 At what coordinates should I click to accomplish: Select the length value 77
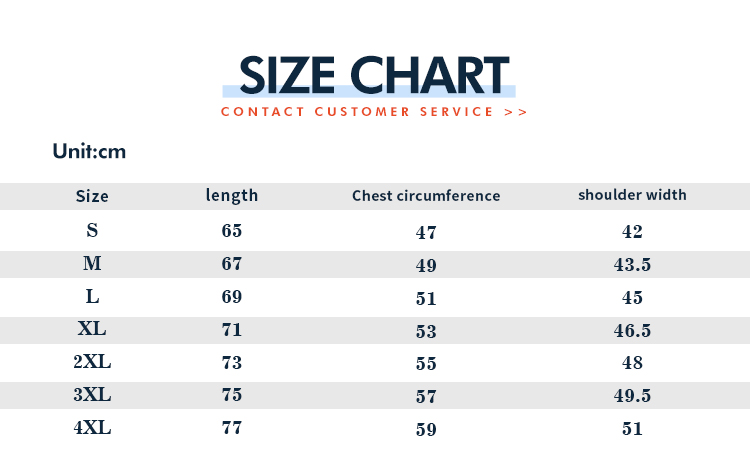click(232, 428)
